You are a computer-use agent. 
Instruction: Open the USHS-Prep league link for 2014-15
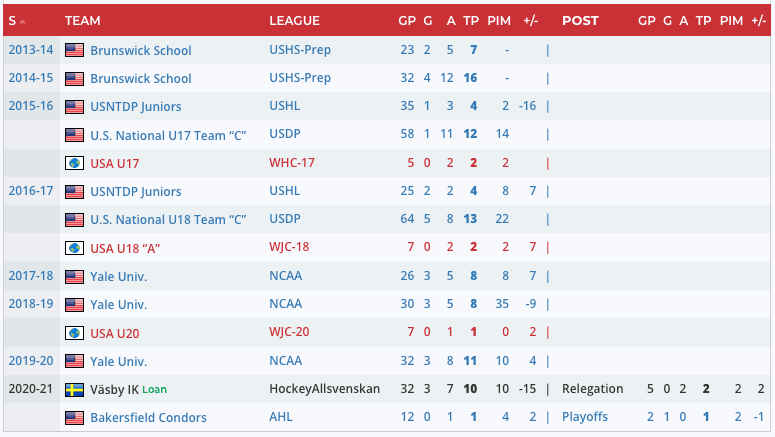coord(300,78)
